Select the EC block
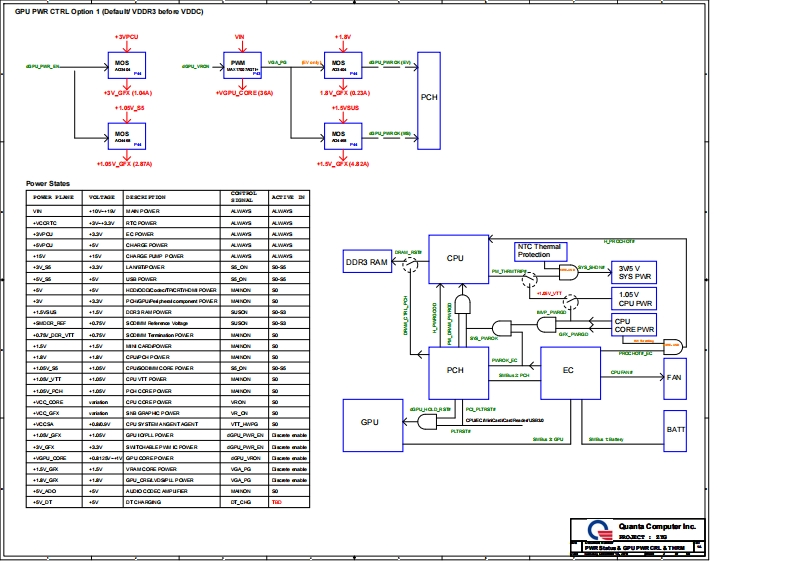 (569, 370)
